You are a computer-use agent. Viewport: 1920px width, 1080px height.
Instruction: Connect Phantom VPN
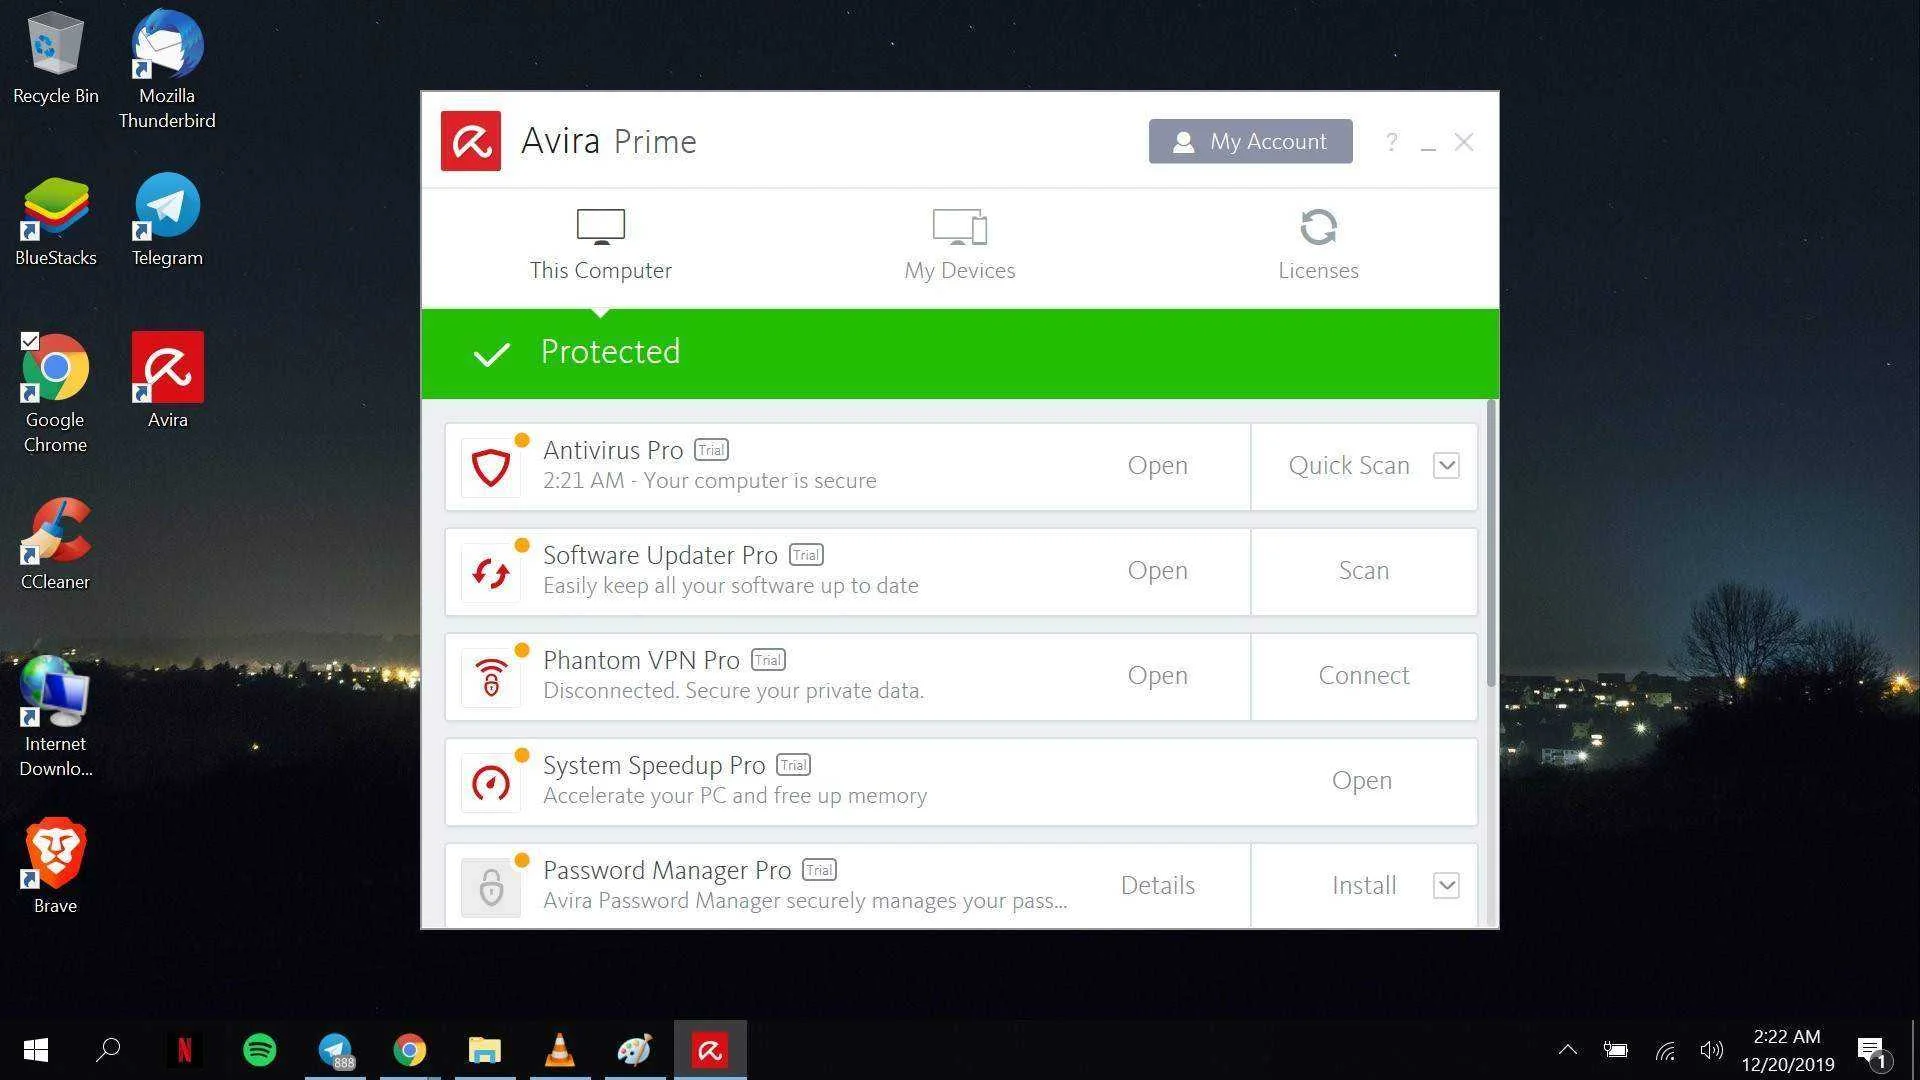pos(1364,675)
